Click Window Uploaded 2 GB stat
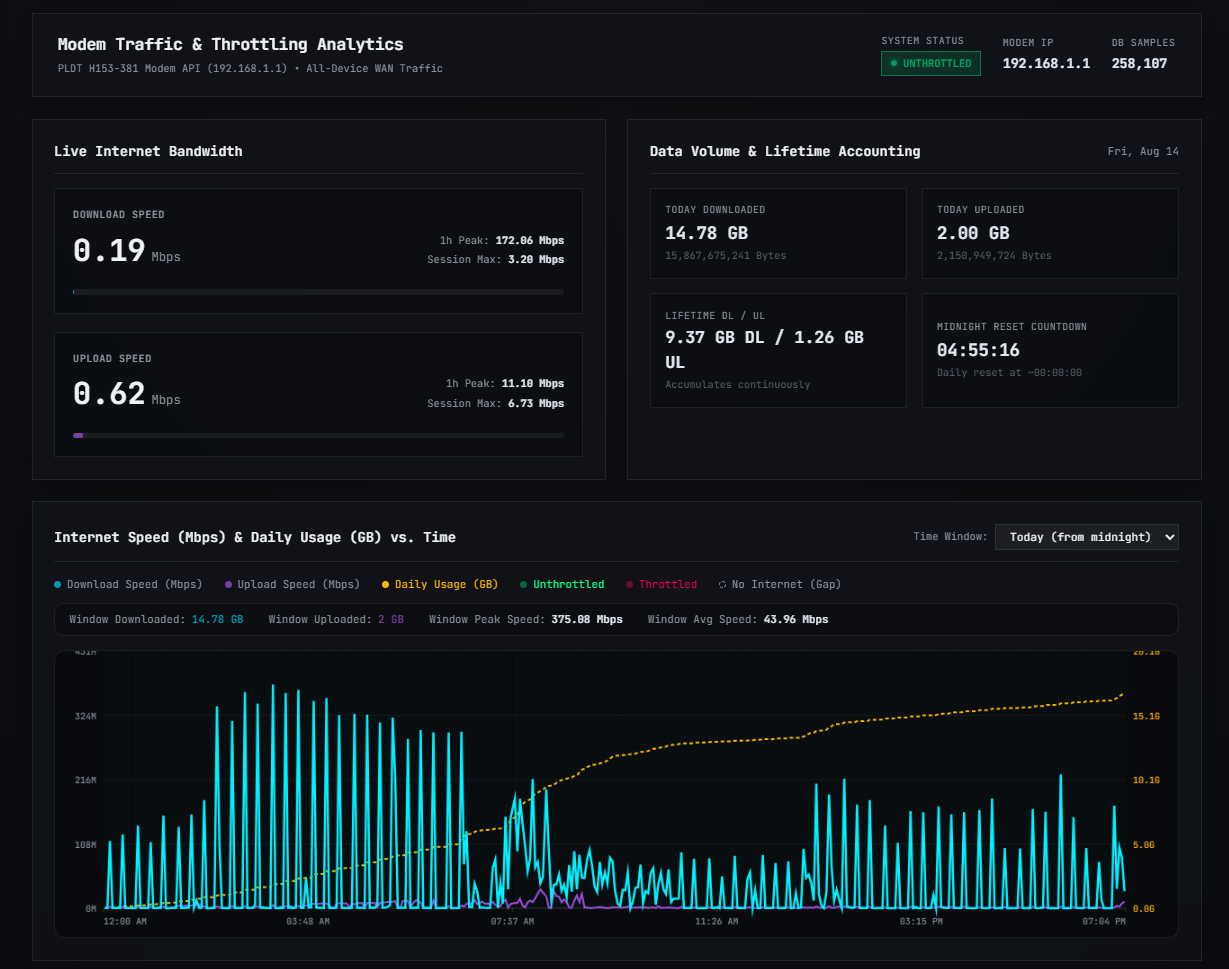 tap(336, 619)
